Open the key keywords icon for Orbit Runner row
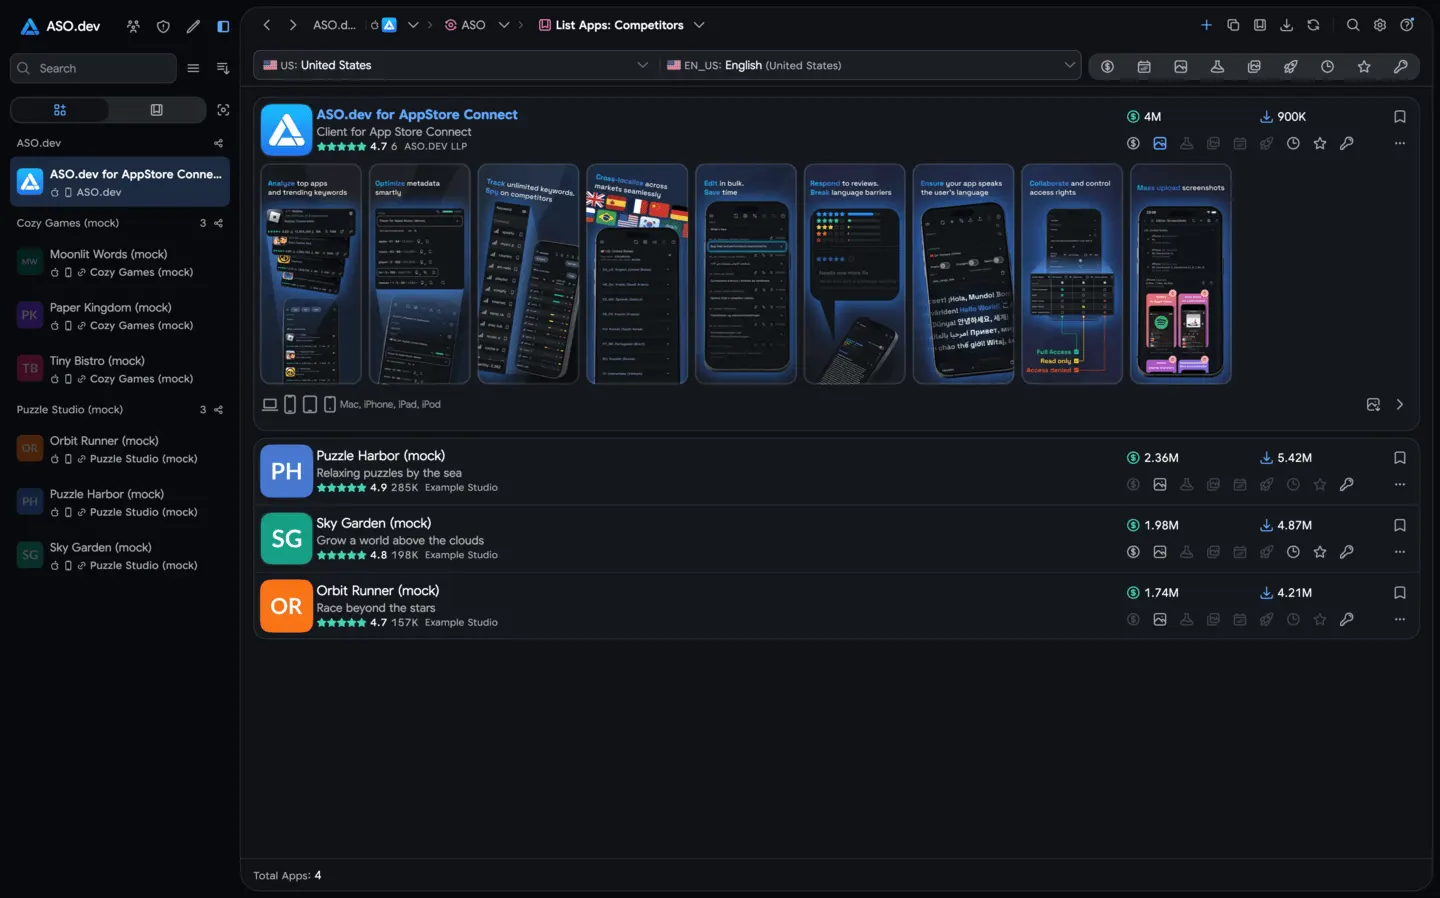The width and height of the screenshot is (1440, 898). pyautogui.click(x=1347, y=619)
